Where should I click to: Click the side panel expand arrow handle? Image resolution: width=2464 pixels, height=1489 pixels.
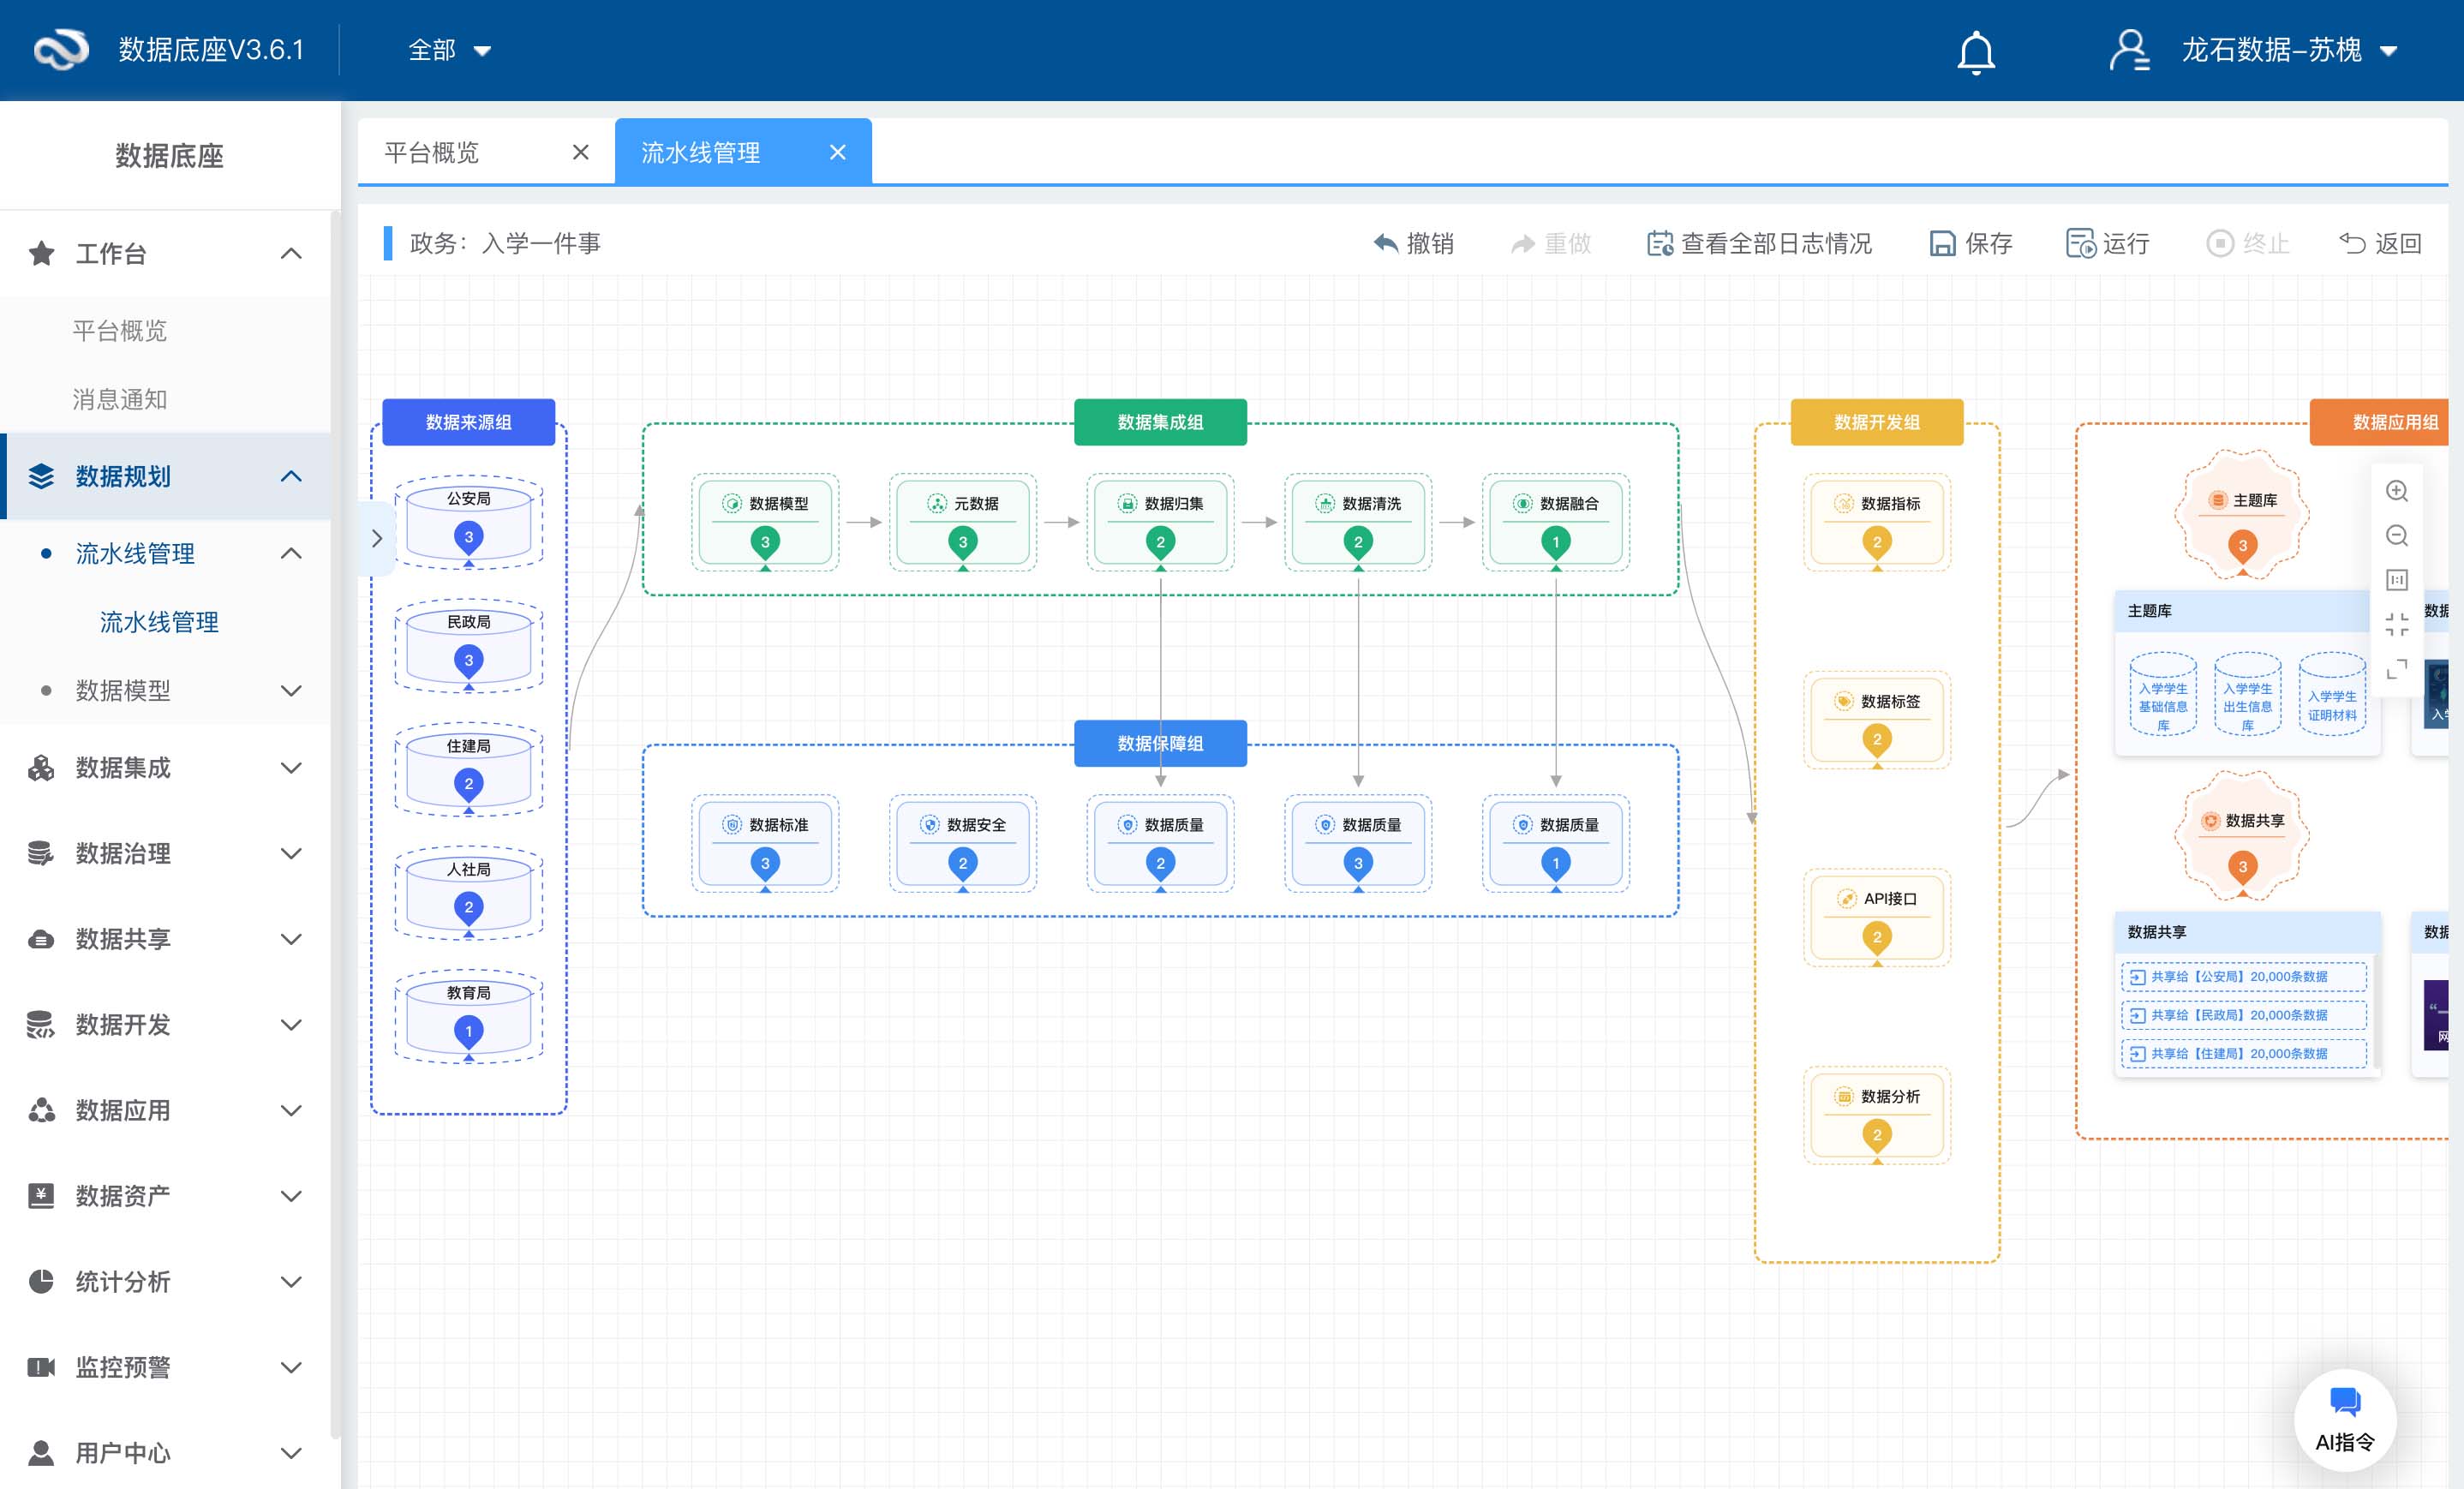[377, 538]
